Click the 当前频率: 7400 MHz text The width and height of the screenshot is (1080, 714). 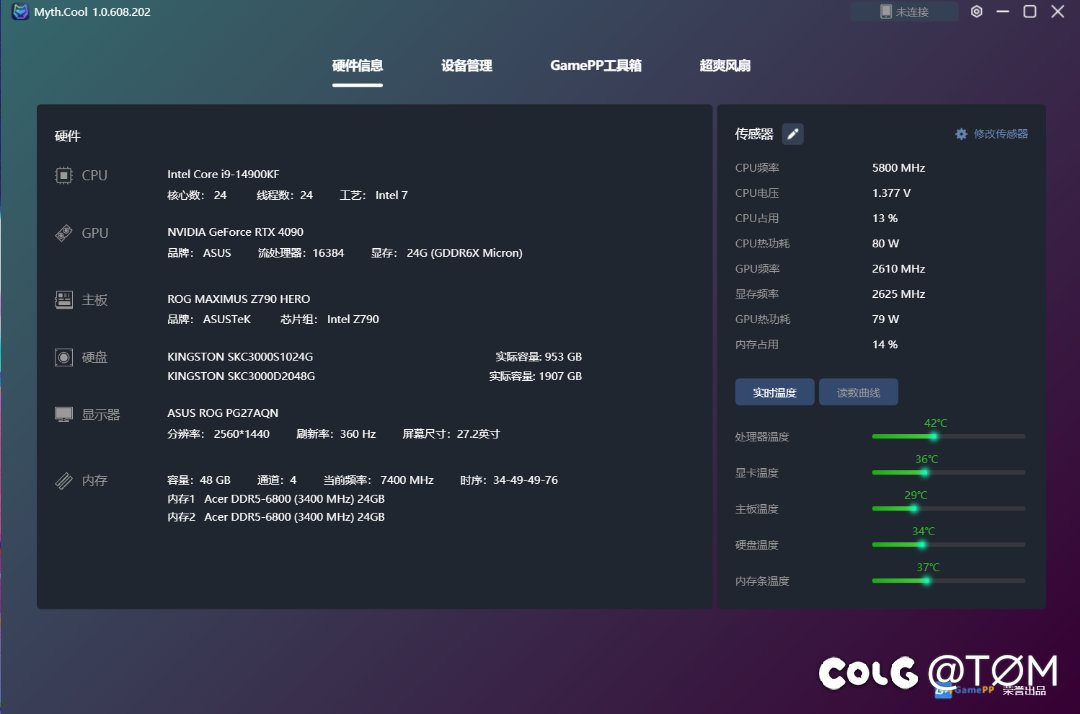(x=379, y=480)
